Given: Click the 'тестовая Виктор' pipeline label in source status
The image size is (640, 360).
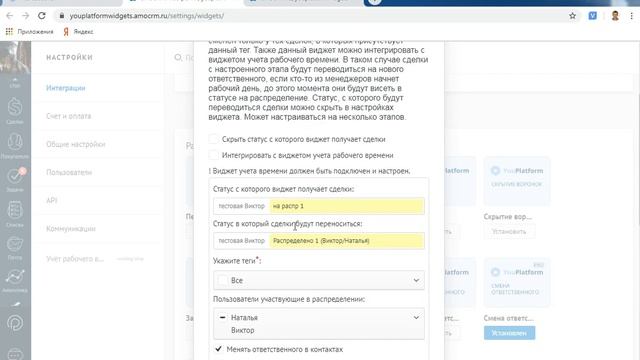Looking at the screenshot, I should click(x=242, y=206).
